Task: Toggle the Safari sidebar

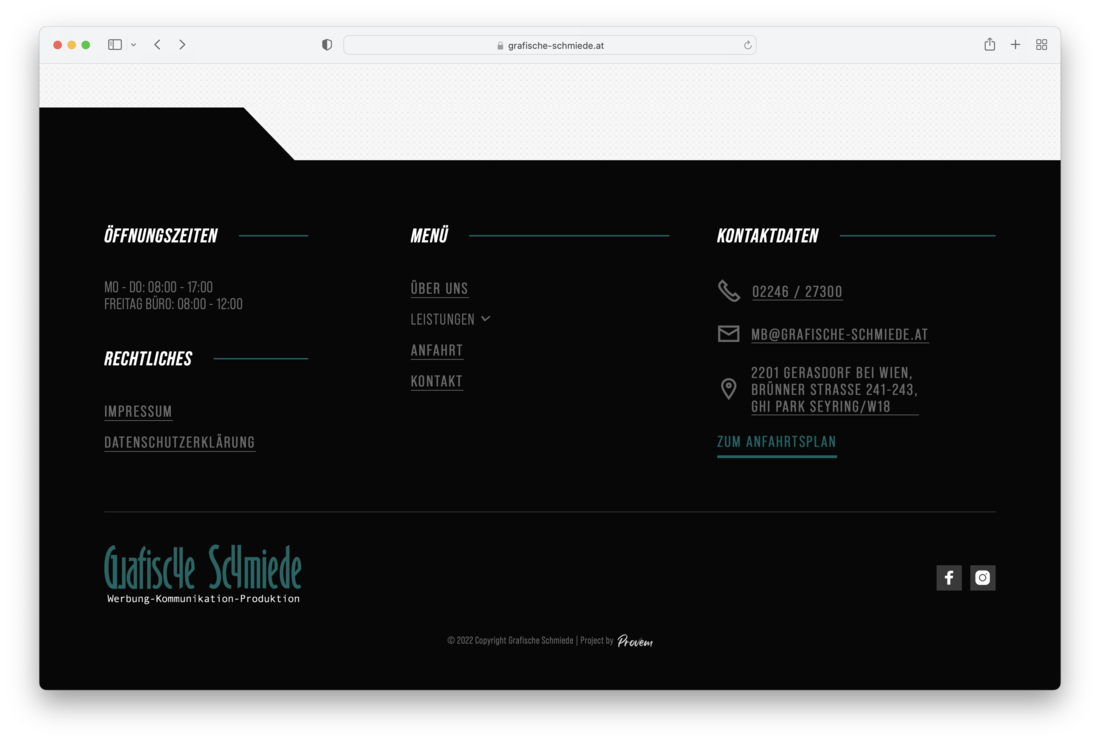Action: 115,45
